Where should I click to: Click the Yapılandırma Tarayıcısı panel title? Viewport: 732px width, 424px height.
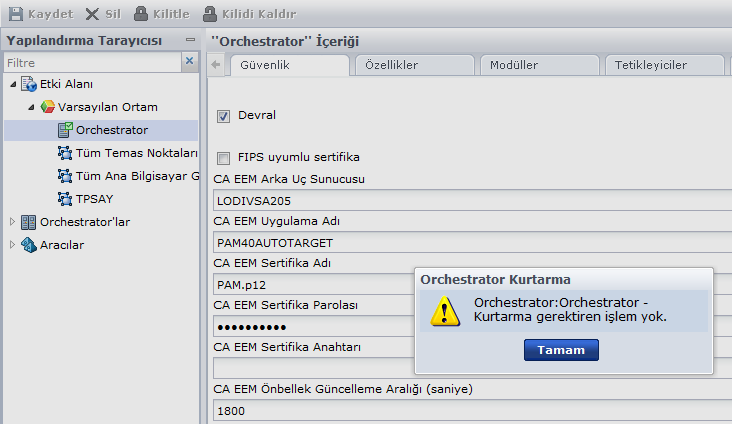(84, 41)
